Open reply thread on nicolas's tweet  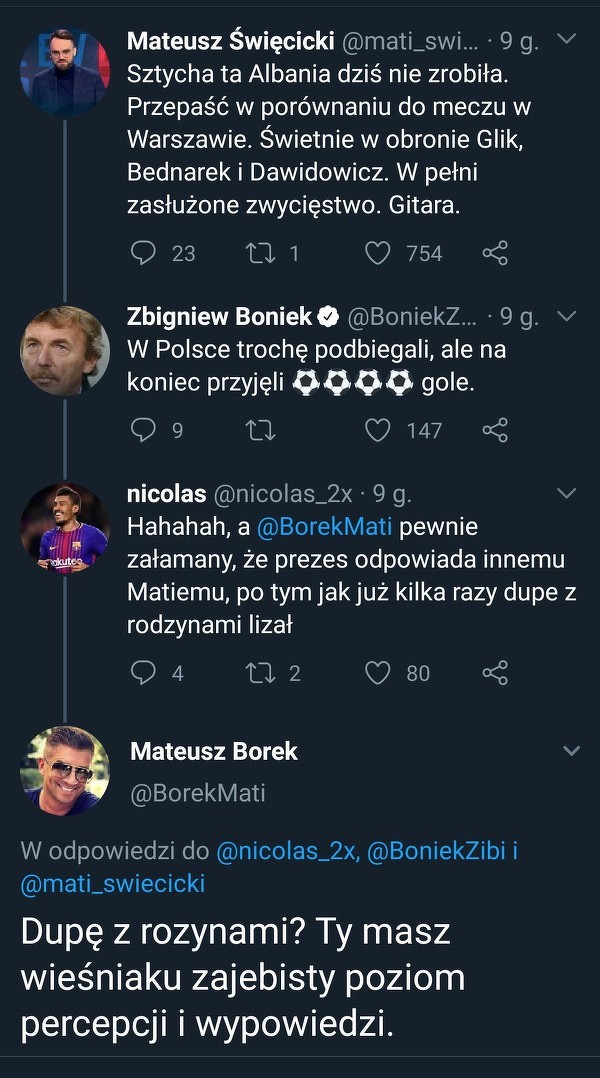[144, 673]
